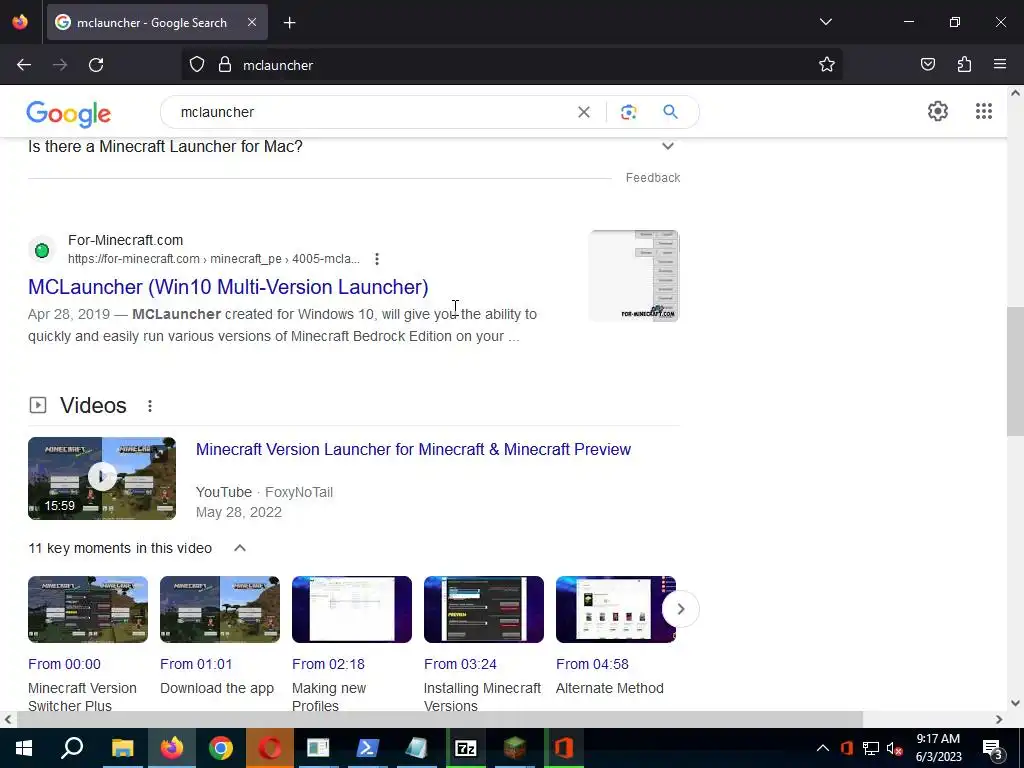The width and height of the screenshot is (1024, 768).
Task: Switch to Firefox on the taskbar
Action: coord(172,748)
